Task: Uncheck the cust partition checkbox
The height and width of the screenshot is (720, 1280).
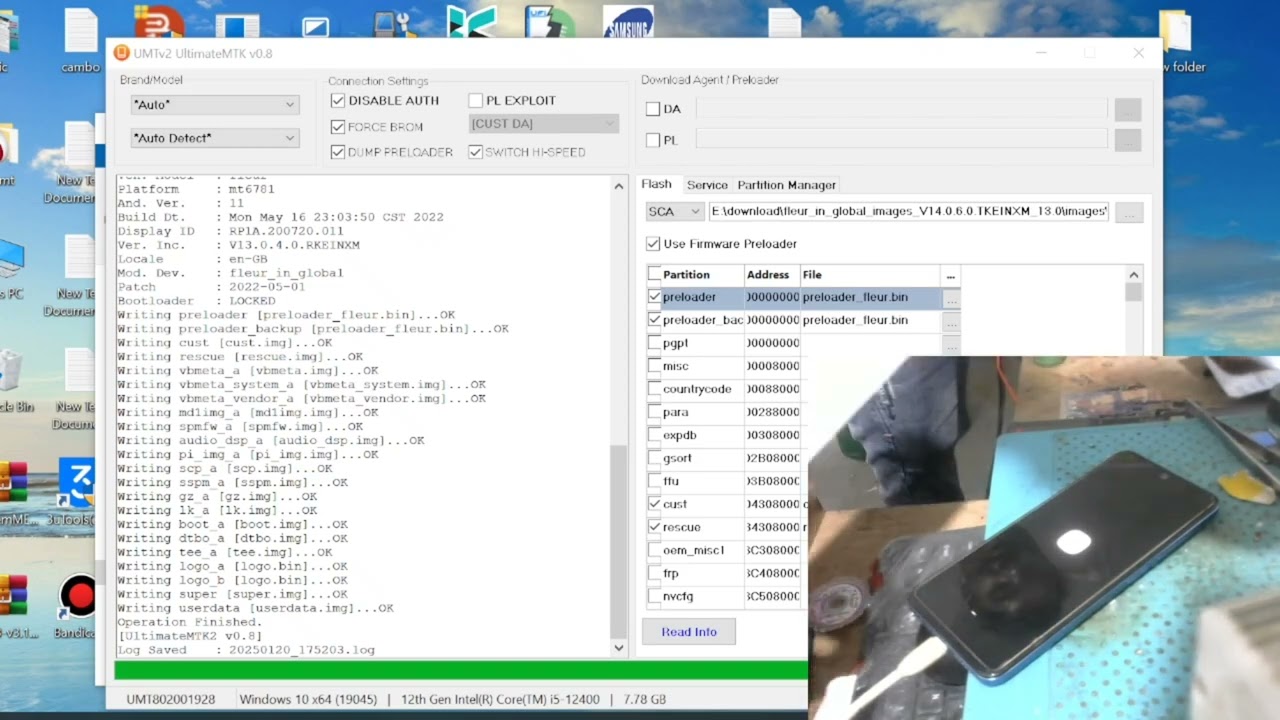Action: point(655,504)
